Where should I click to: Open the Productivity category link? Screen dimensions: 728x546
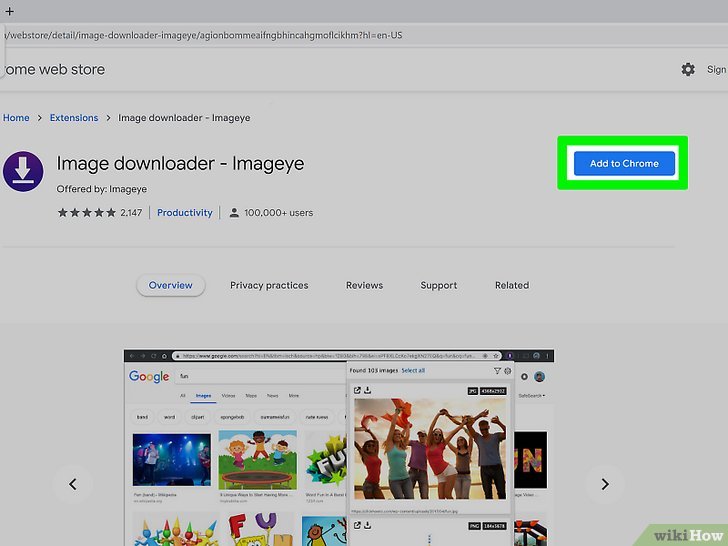(x=184, y=213)
